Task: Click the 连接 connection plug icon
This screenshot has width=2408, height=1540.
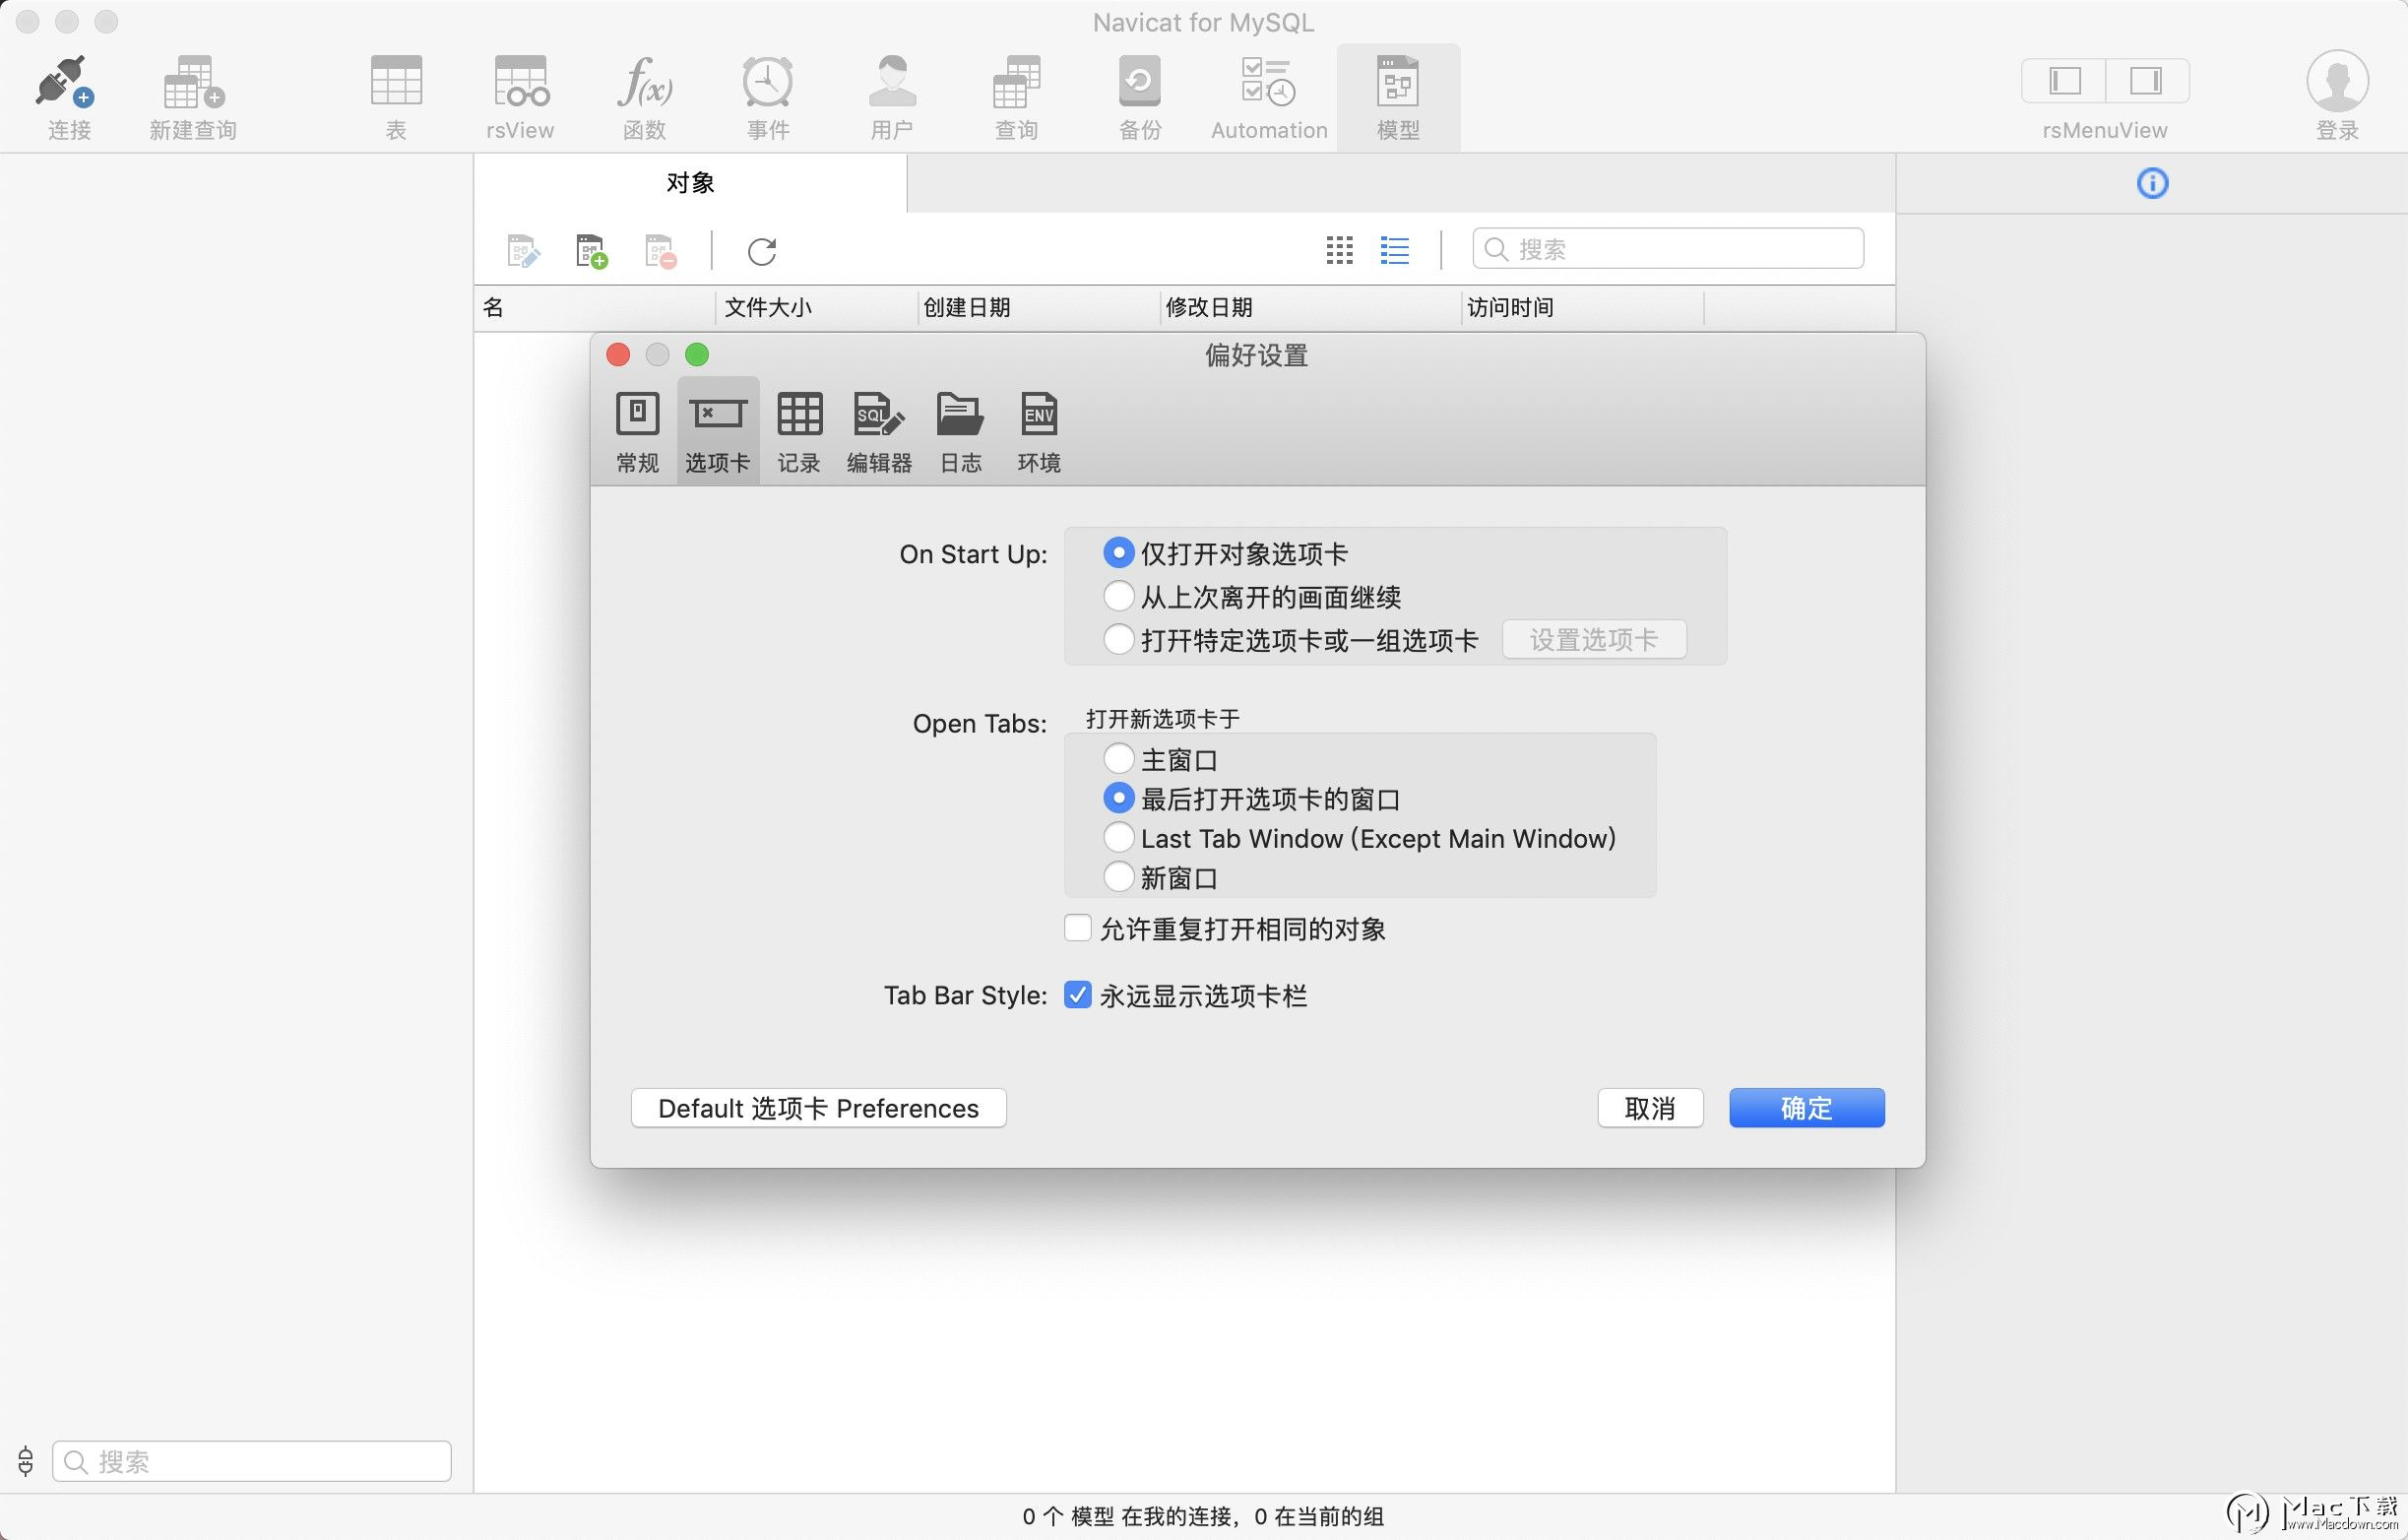Action: pos(66,81)
